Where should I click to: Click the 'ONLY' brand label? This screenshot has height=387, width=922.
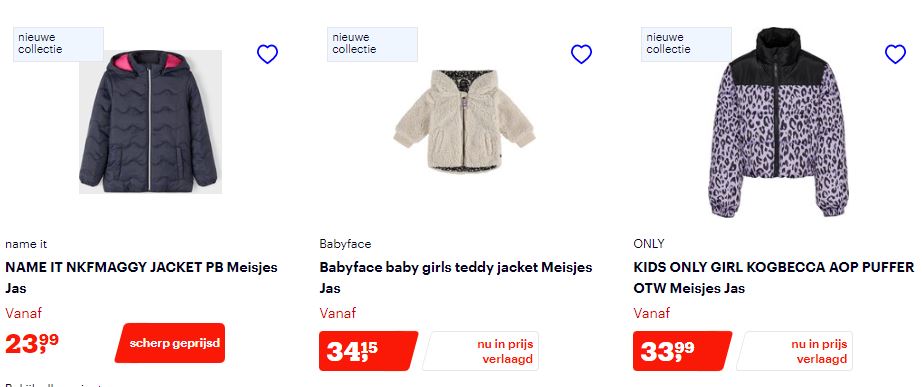[x=649, y=243]
